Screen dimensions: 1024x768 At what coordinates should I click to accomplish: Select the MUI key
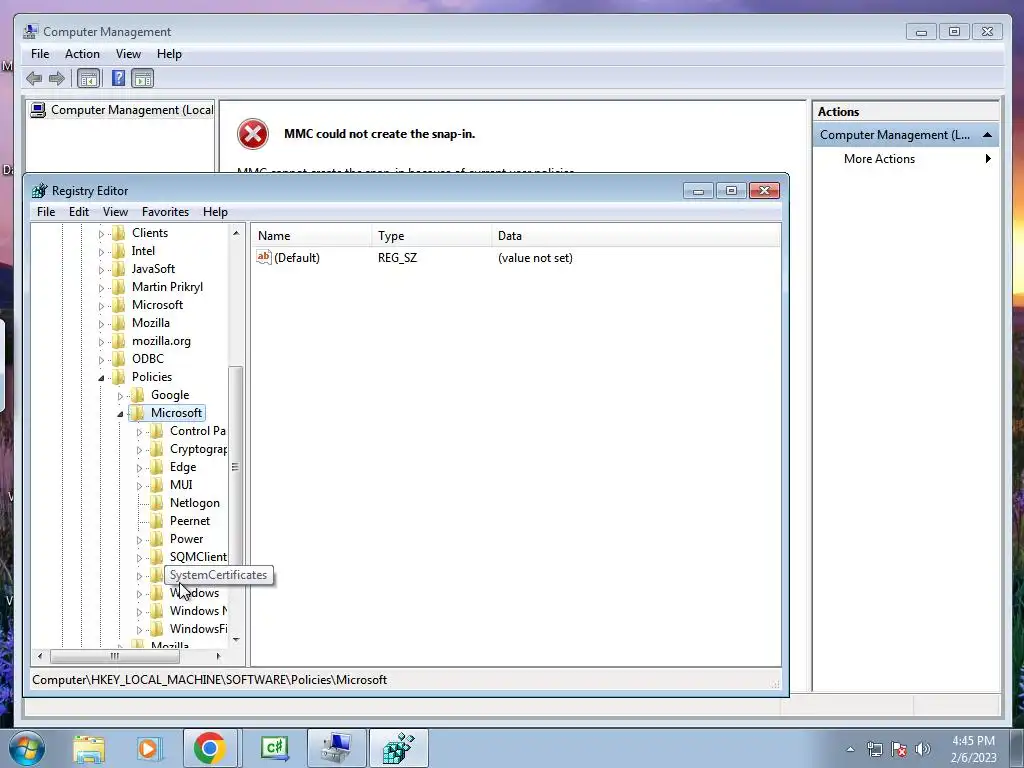click(x=181, y=485)
